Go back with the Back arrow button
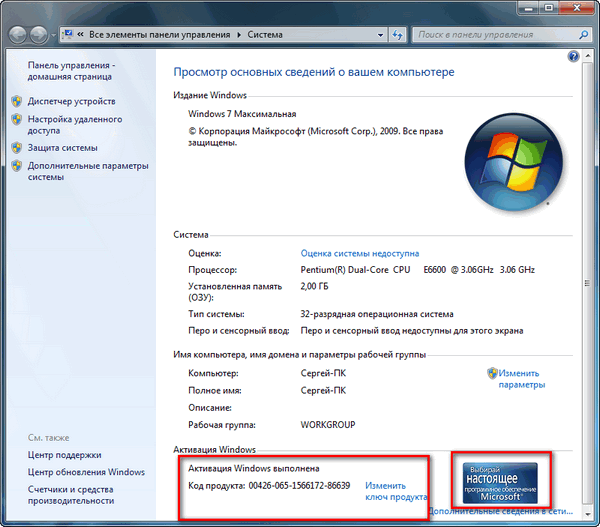 [18, 35]
